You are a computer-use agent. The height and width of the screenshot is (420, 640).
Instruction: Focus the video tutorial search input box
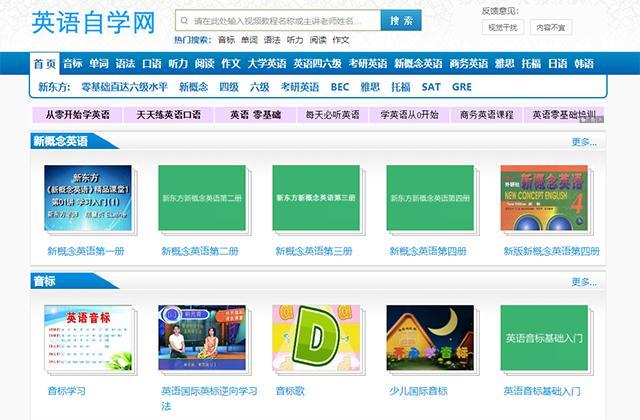[278, 20]
